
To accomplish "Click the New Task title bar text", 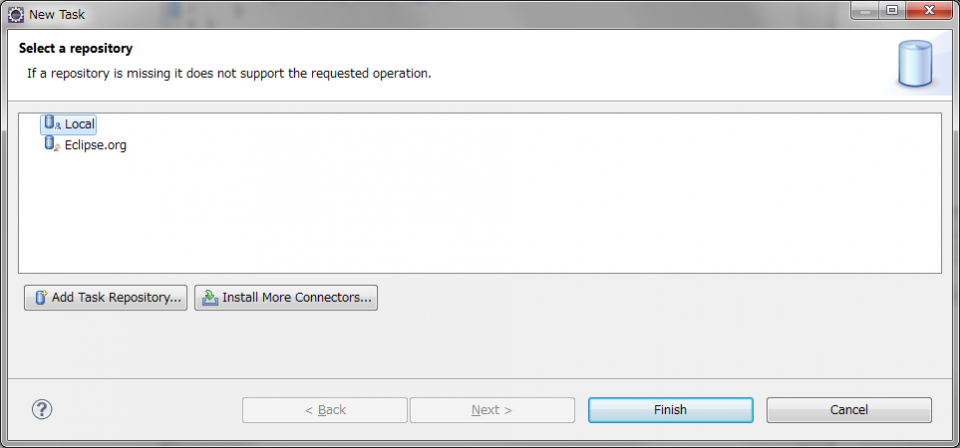I will click(x=56, y=15).
